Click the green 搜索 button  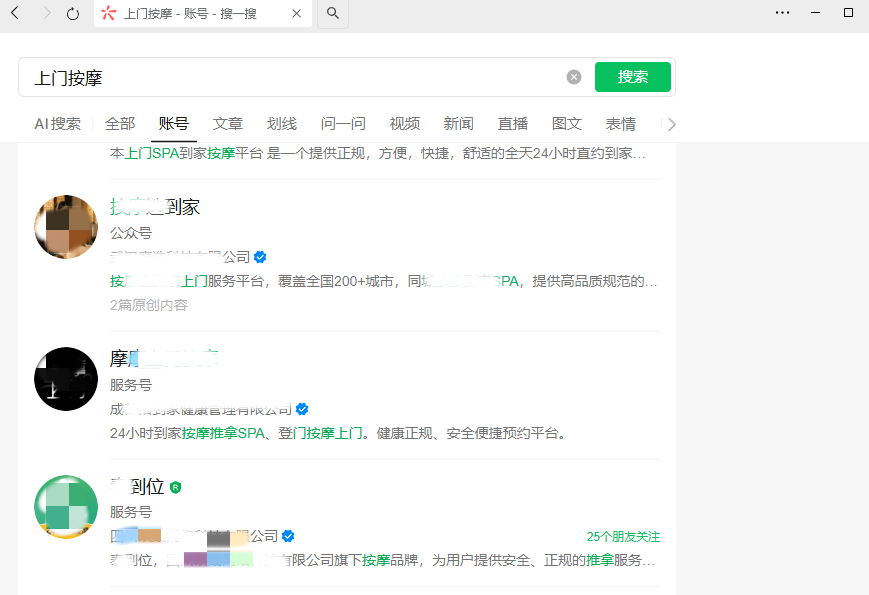coord(632,77)
